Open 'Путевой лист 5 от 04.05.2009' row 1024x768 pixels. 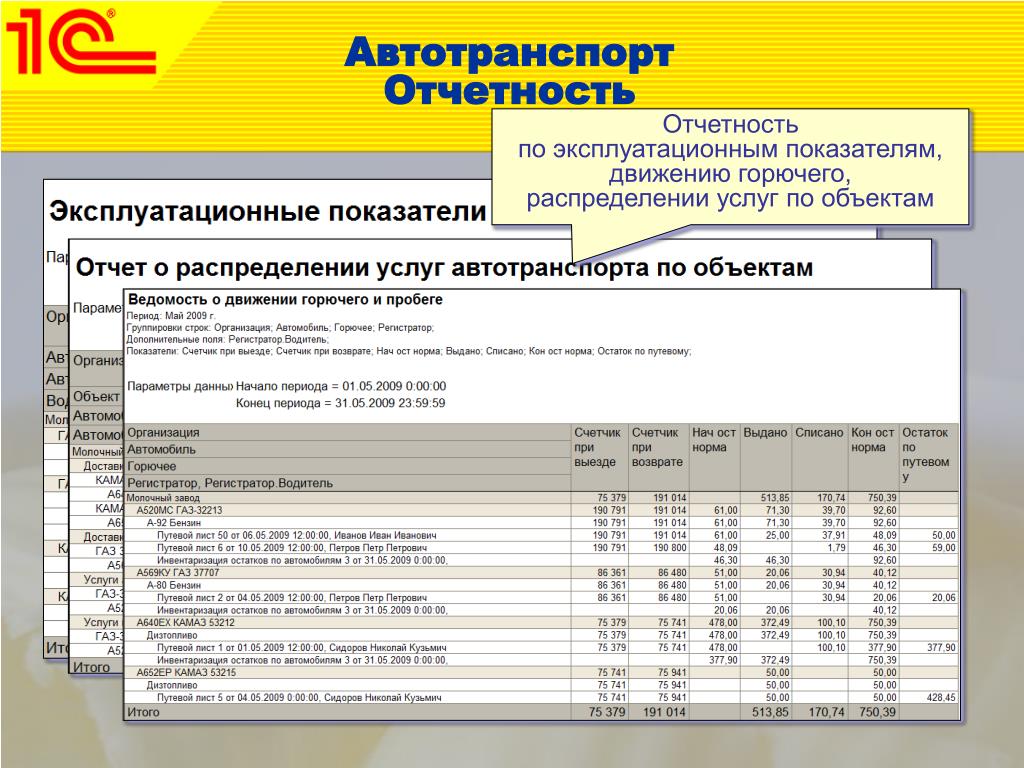[542, 697]
